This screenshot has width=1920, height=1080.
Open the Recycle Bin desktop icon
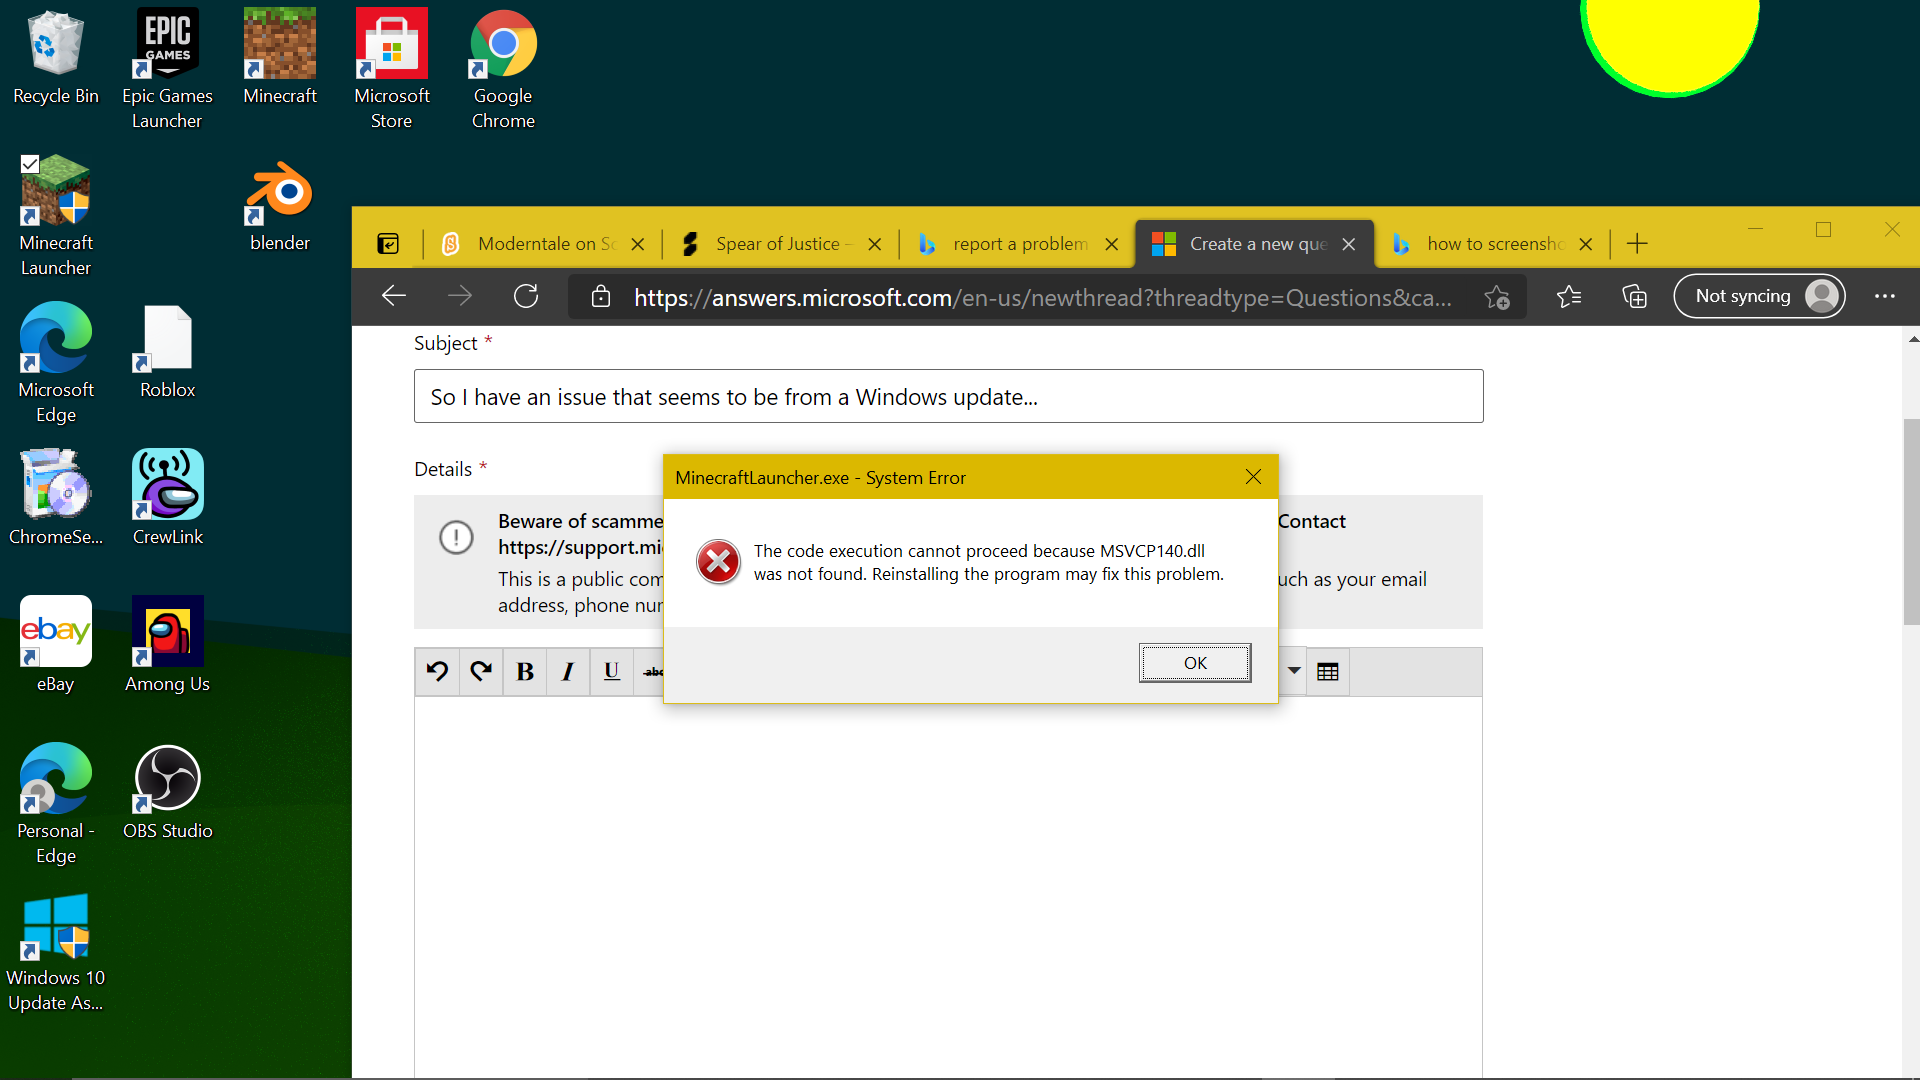coord(56,57)
